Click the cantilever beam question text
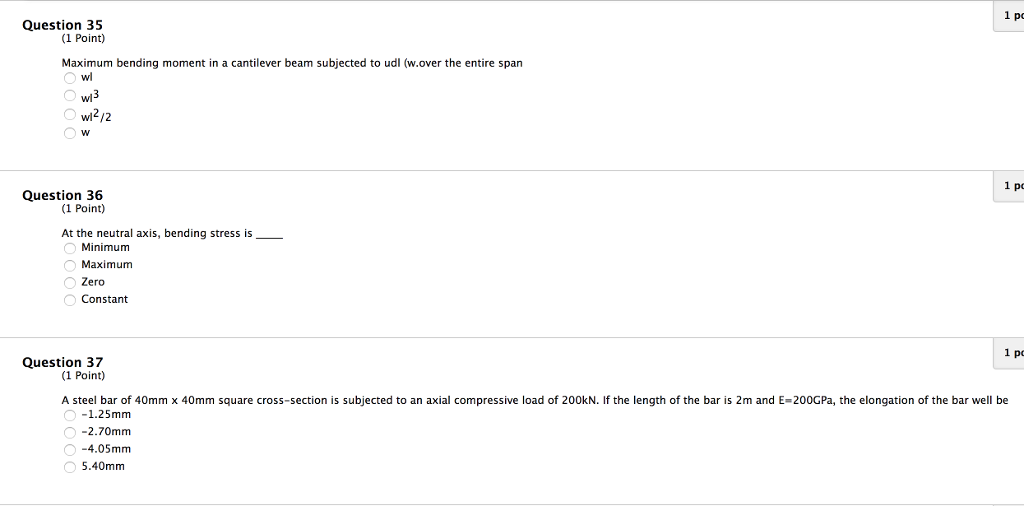The image size is (1024, 506). 292,63
